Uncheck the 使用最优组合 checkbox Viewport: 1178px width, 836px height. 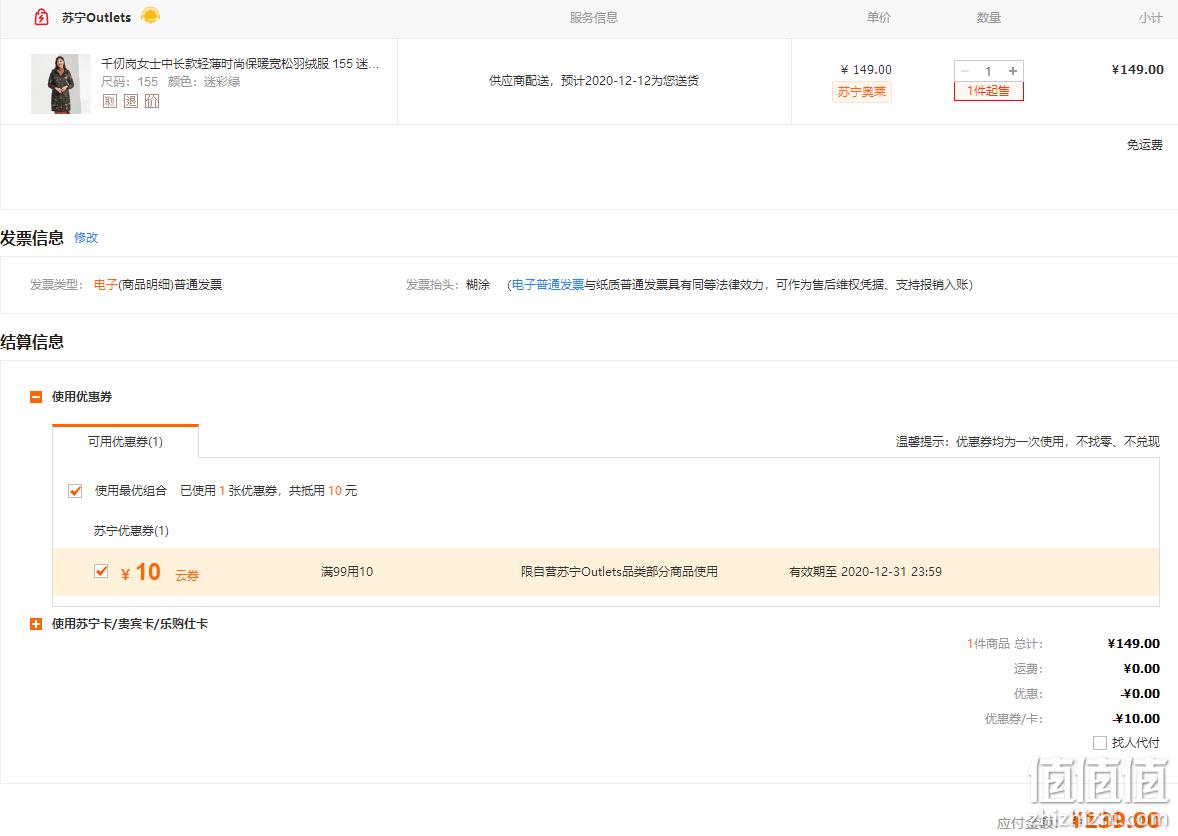click(75, 491)
